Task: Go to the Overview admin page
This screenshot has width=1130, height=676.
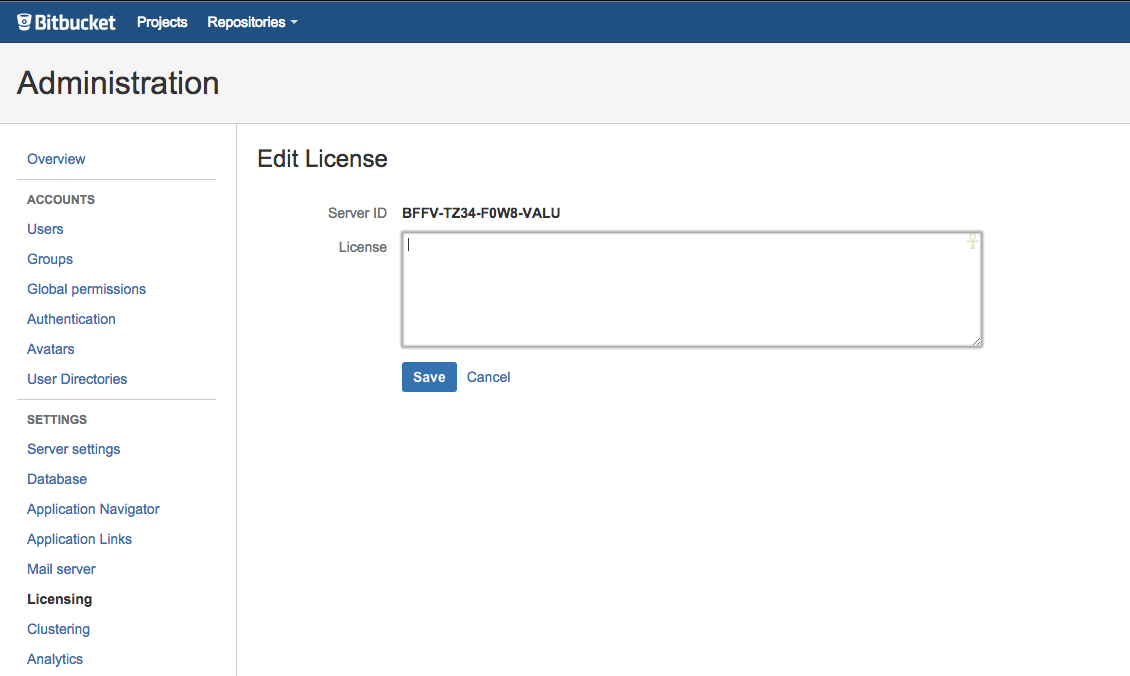Action: point(56,159)
